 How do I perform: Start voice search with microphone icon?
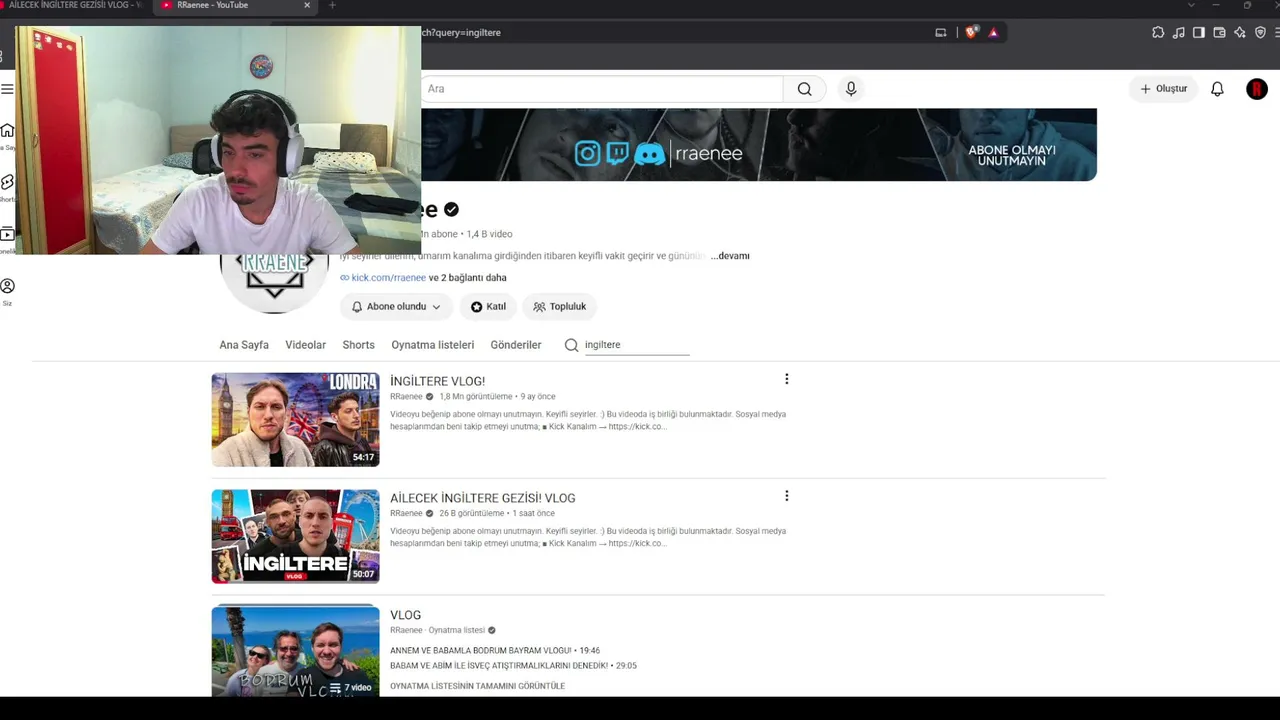pos(851,89)
